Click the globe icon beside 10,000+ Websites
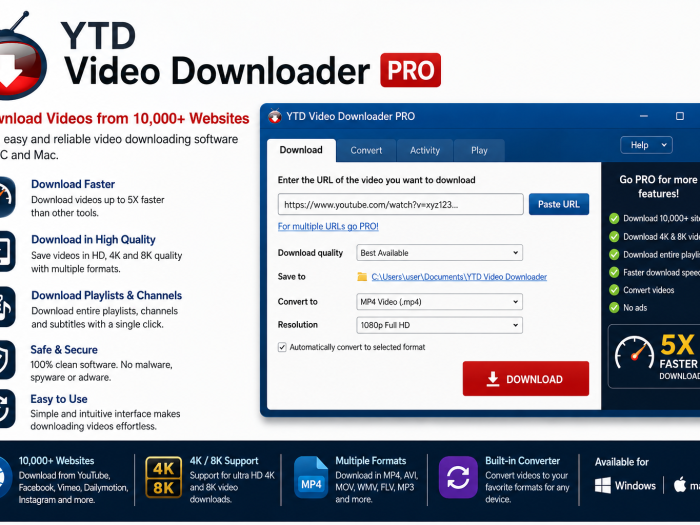Viewport: 700px width, 525px height. [x=5, y=477]
